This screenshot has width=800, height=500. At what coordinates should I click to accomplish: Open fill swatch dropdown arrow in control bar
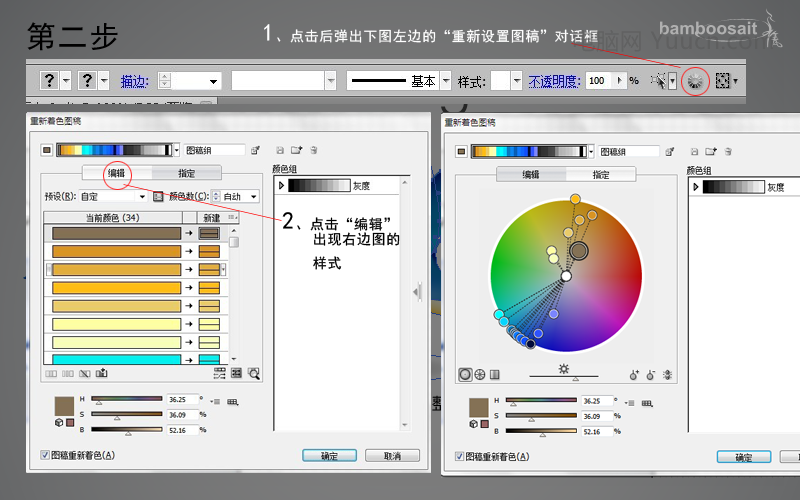[x=66, y=81]
